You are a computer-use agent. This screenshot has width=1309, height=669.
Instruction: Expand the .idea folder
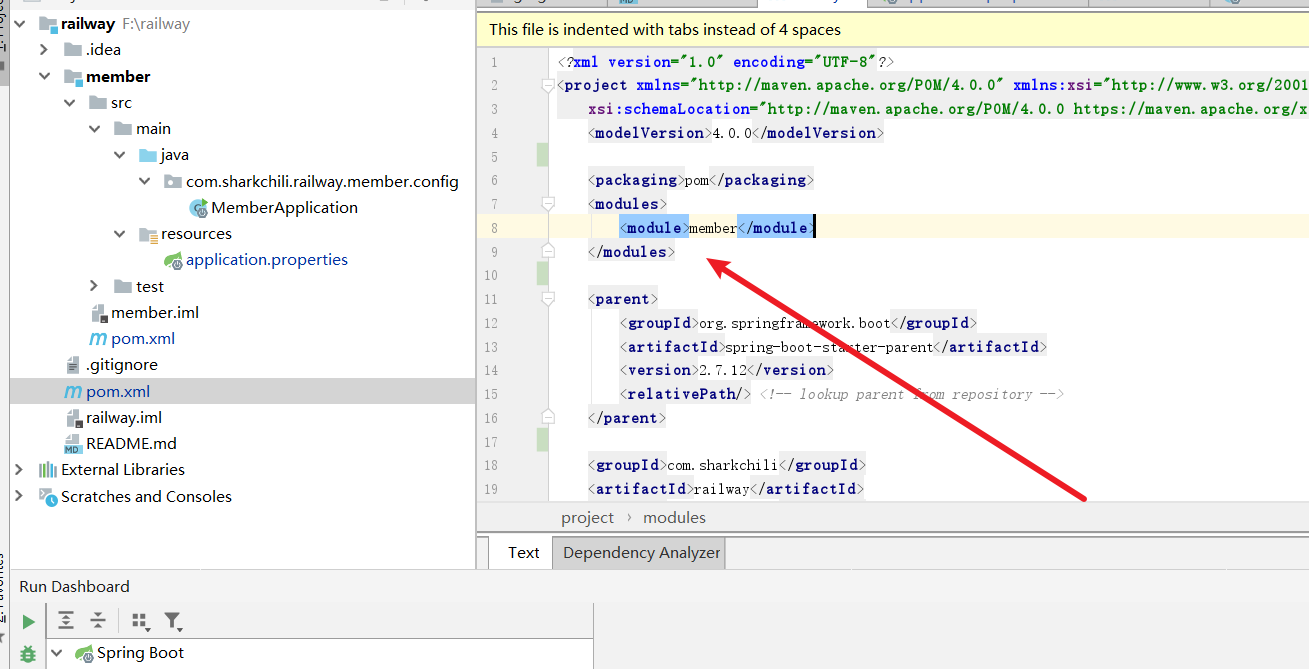(44, 49)
